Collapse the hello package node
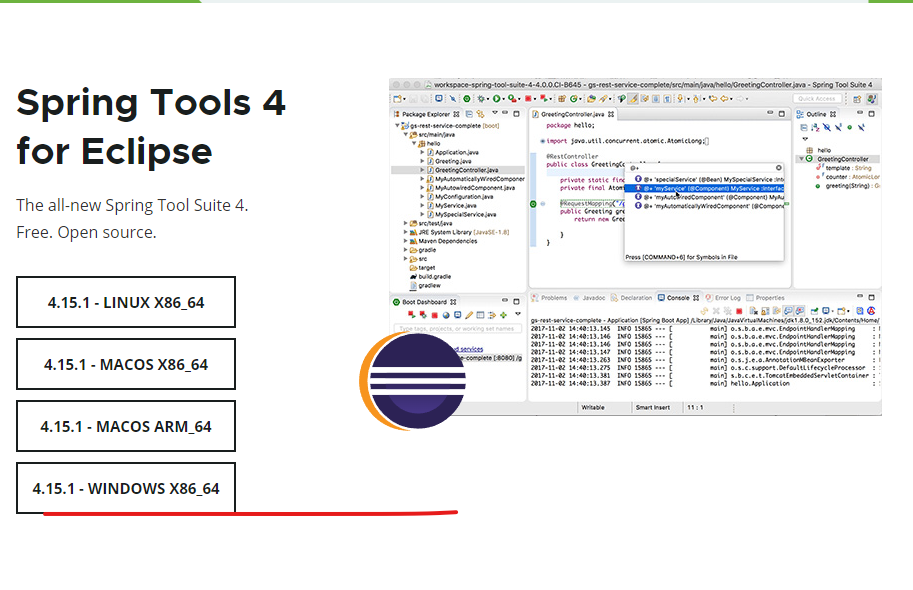Viewport: 913px width, 590px height. [x=414, y=143]
